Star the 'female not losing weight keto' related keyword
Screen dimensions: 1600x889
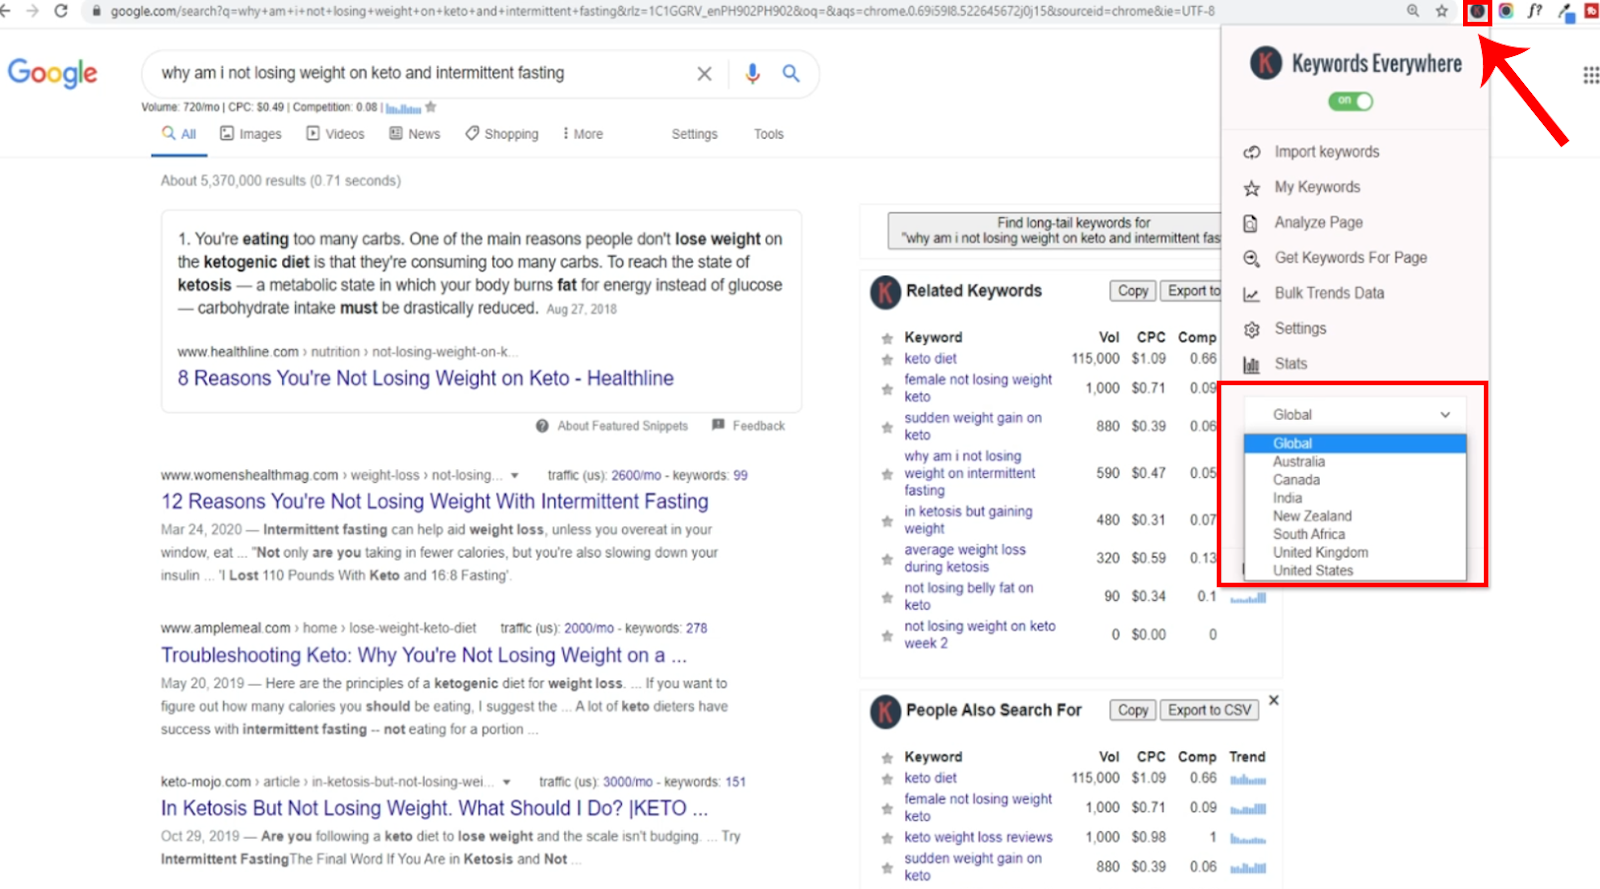886,389
